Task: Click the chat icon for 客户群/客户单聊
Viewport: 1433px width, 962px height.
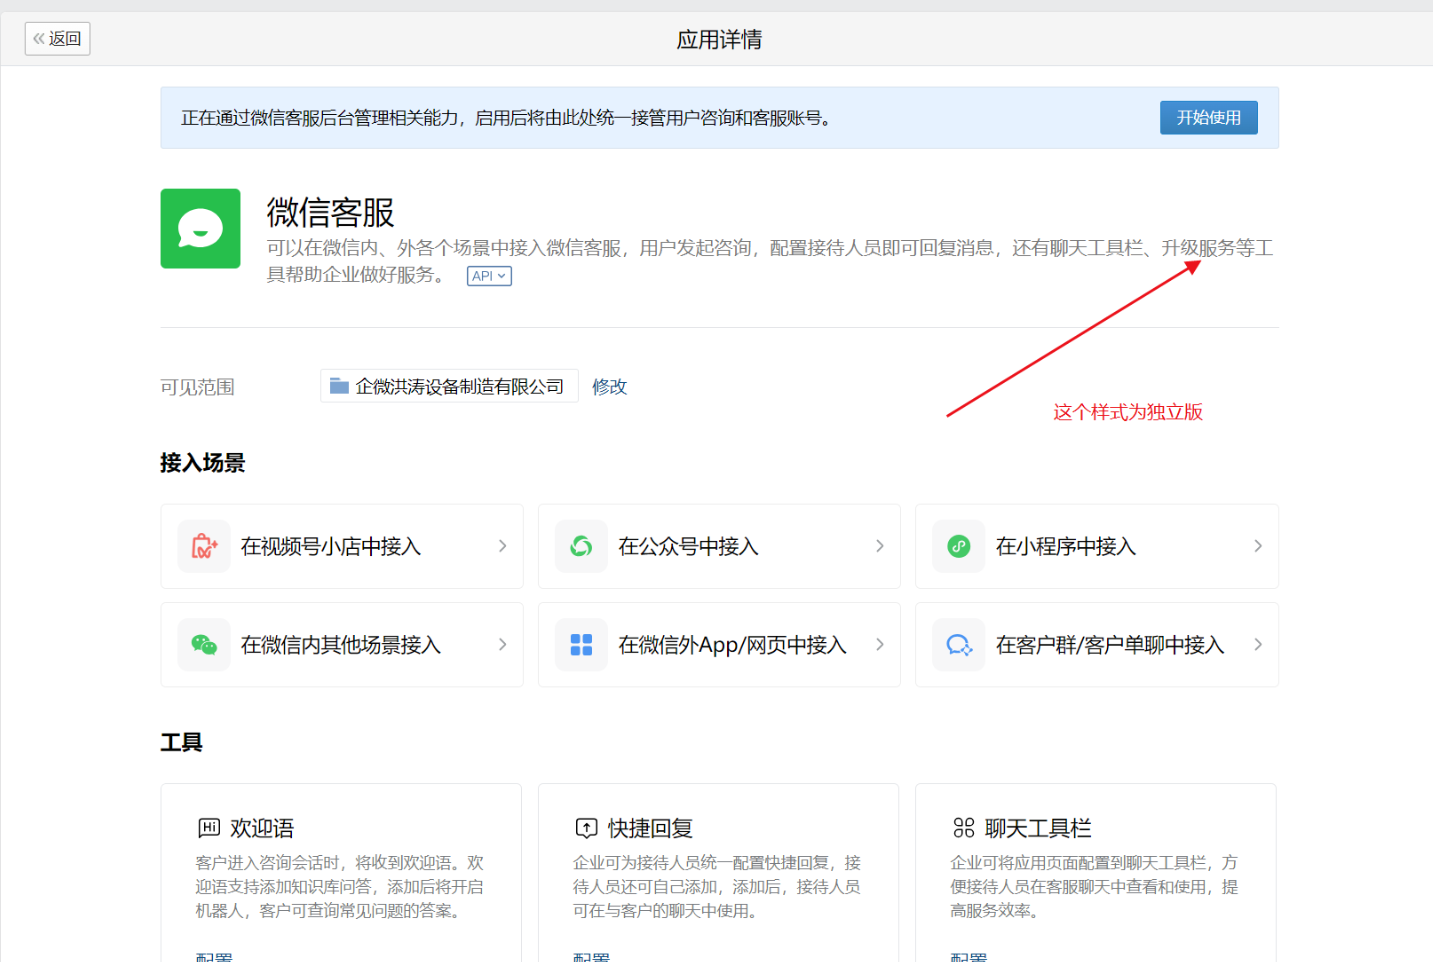Action: [959, 645]
